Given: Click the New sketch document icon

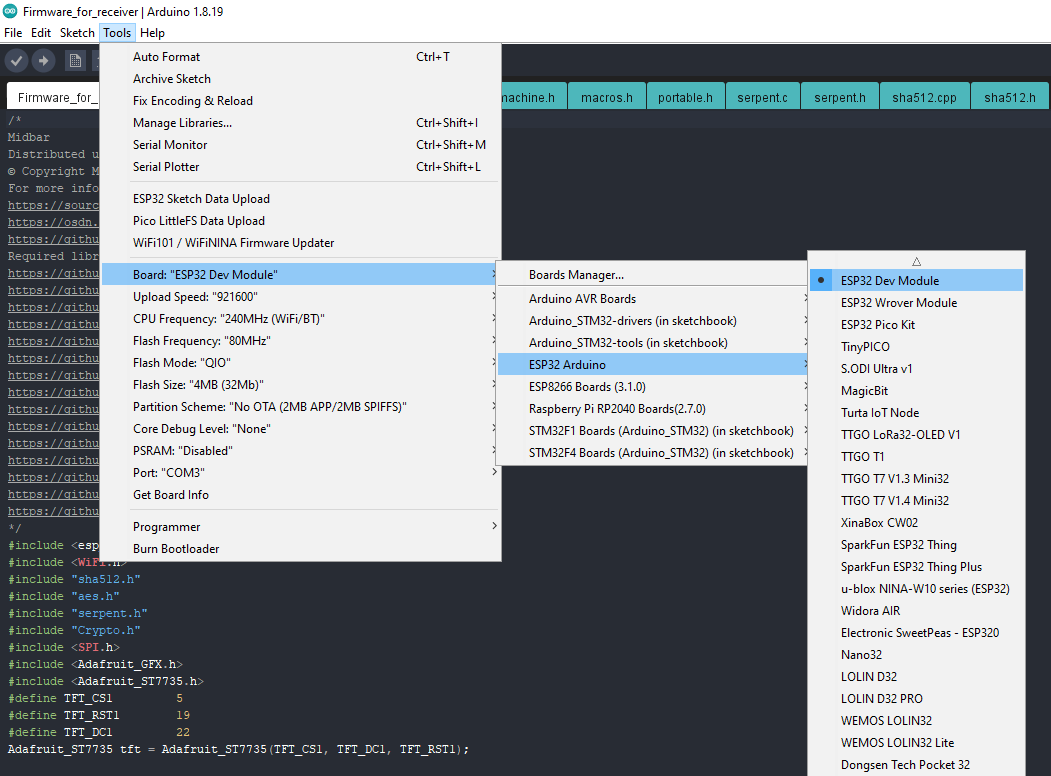Looking at the screenshot, I should point(75,61).
